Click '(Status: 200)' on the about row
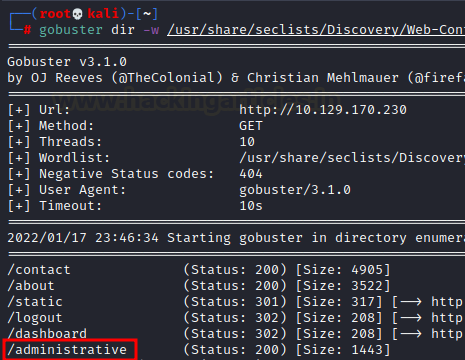This screenshot has height=360, width=465. [235, 286]
